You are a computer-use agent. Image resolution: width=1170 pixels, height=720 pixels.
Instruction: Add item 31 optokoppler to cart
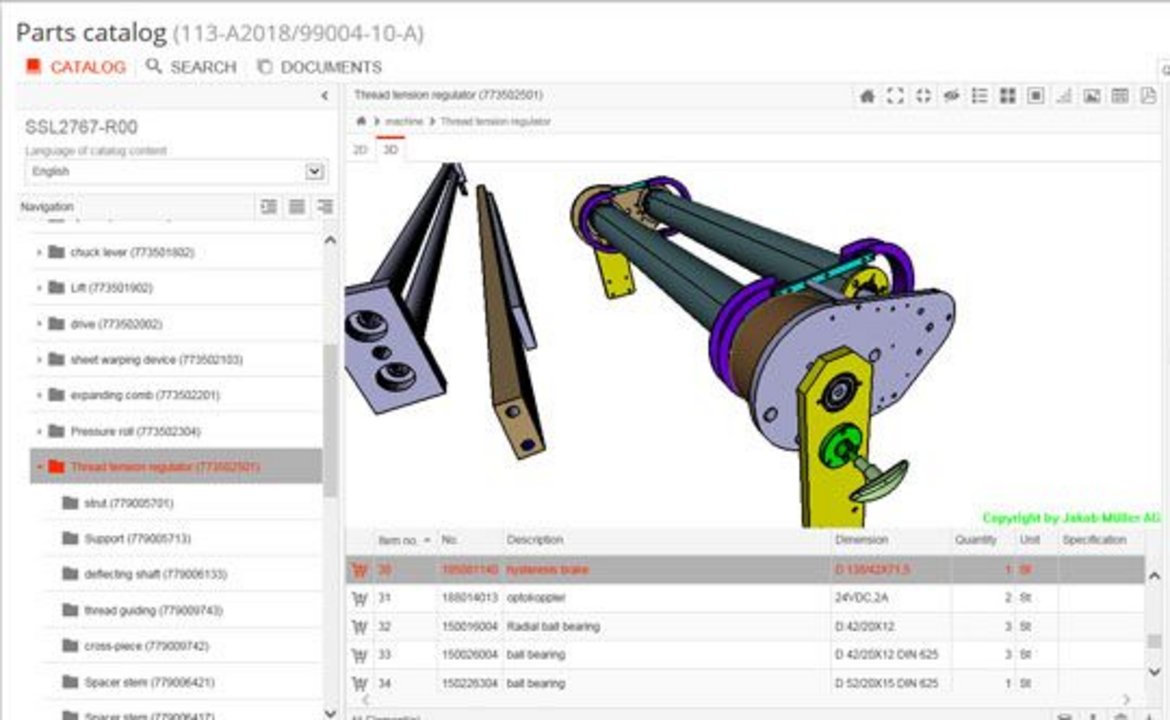click(359, 598)
